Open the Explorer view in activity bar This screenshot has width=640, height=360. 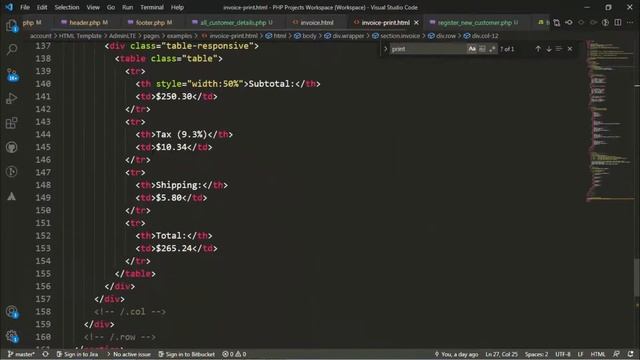click(11, 26)
